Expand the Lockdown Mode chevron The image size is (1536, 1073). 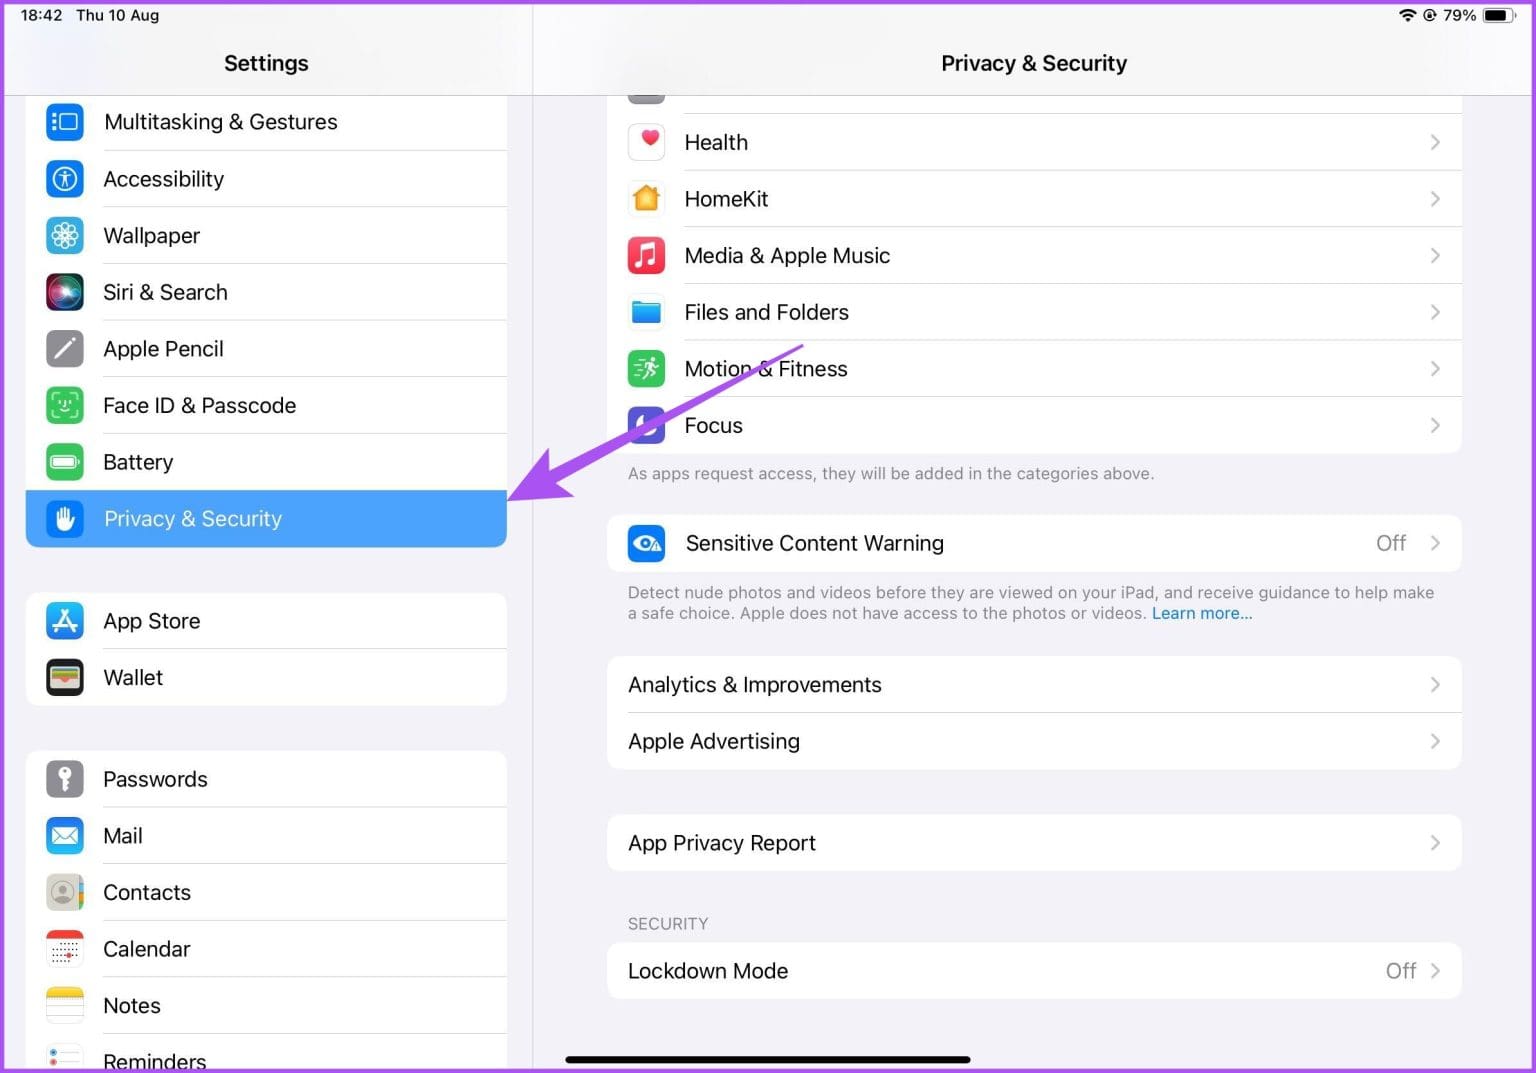point(1436,970)
